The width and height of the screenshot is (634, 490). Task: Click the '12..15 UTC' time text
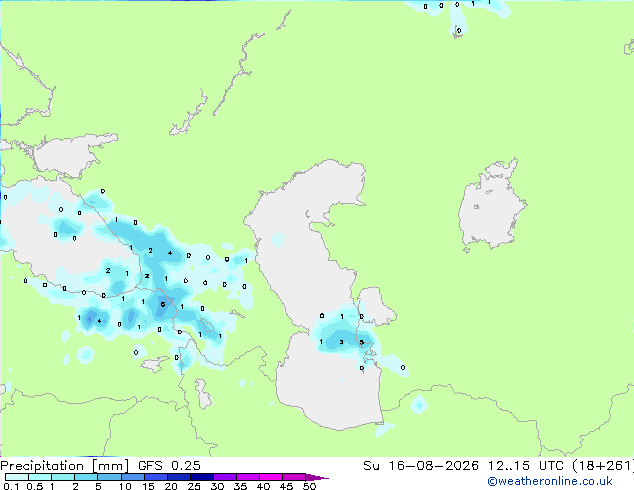coord(525,466)
